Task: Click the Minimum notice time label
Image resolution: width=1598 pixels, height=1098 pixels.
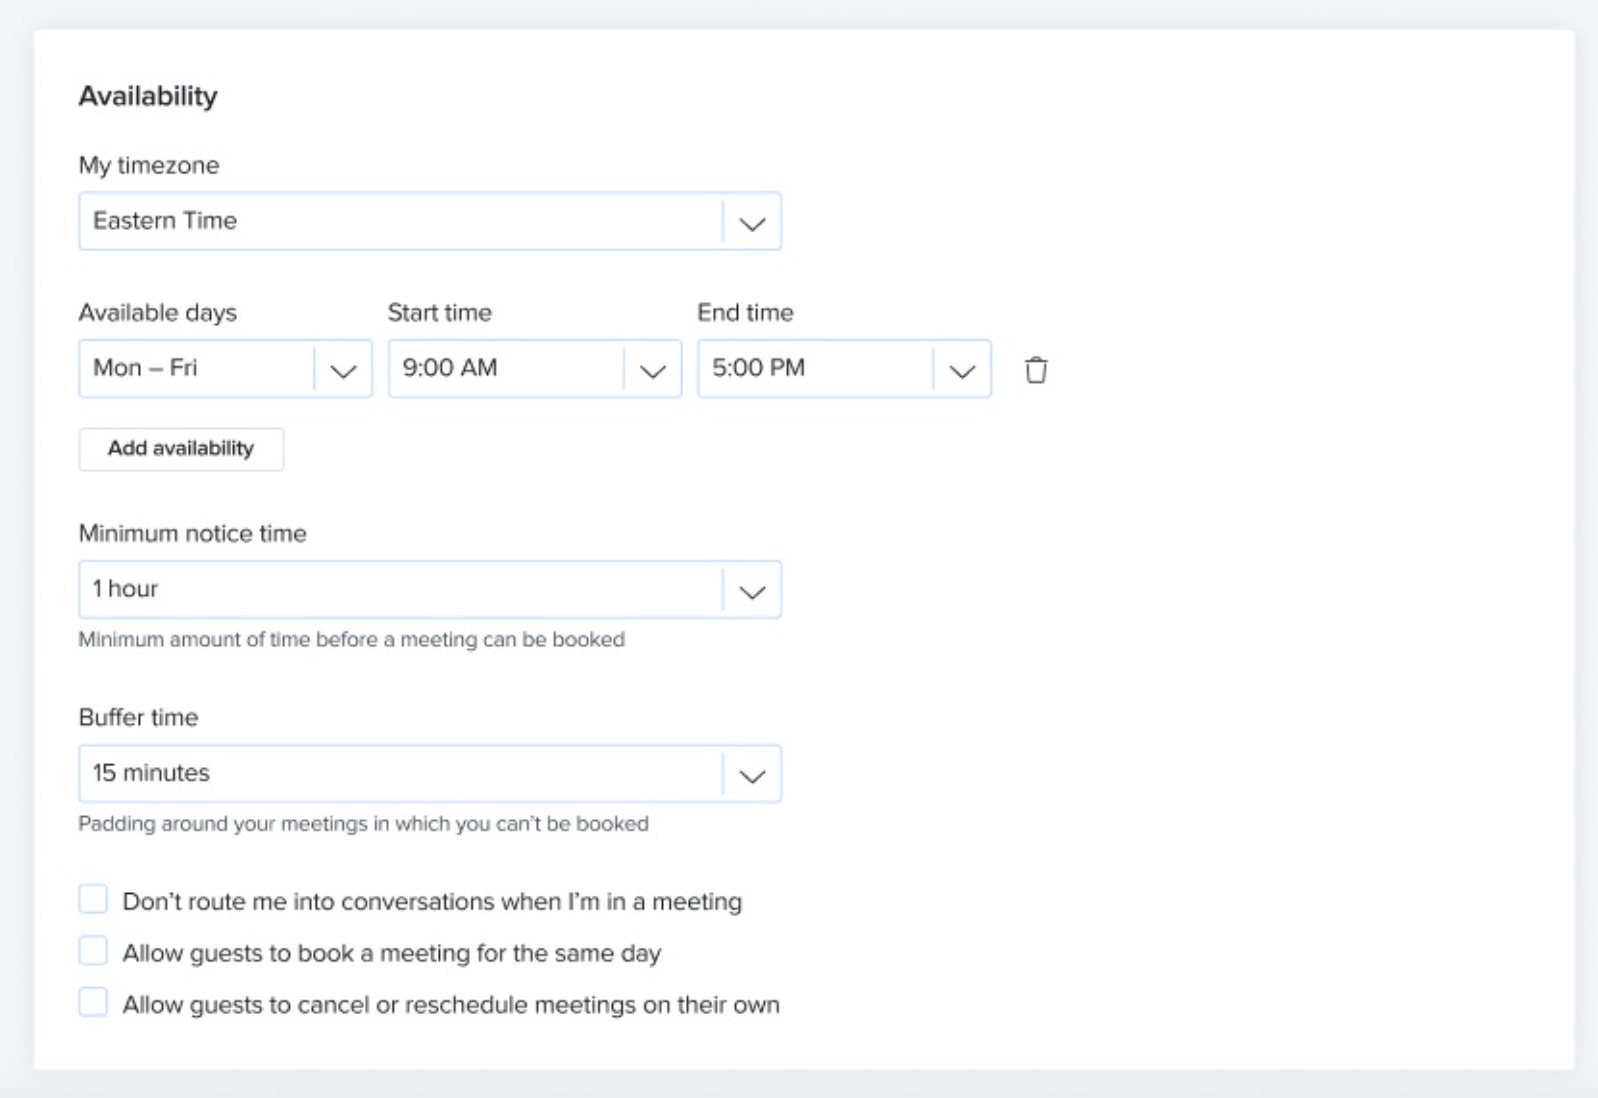Action: click(193, 533)
